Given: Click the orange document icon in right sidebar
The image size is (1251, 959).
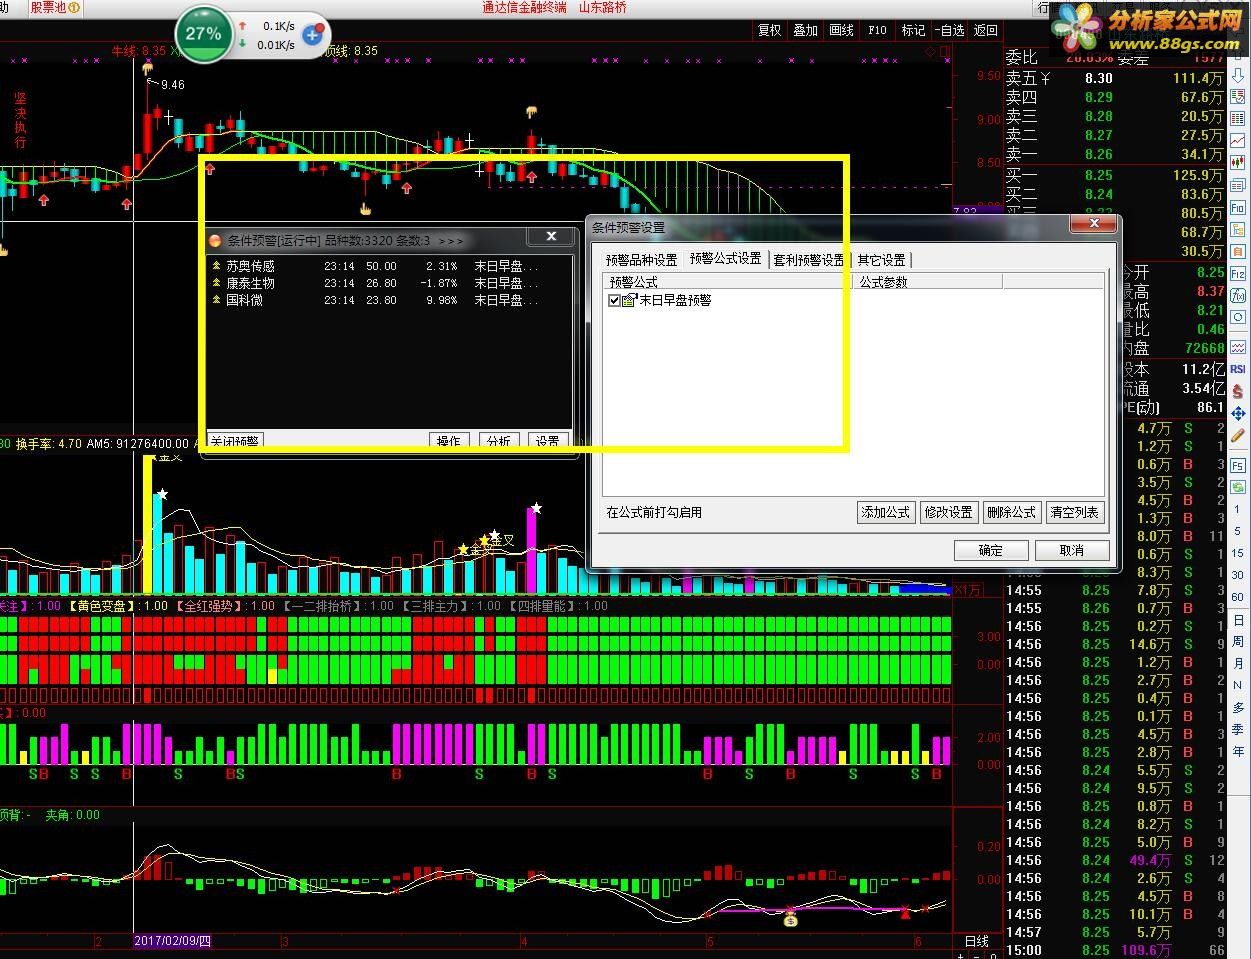Looking at the screenshot, I should coord(1238,252).
